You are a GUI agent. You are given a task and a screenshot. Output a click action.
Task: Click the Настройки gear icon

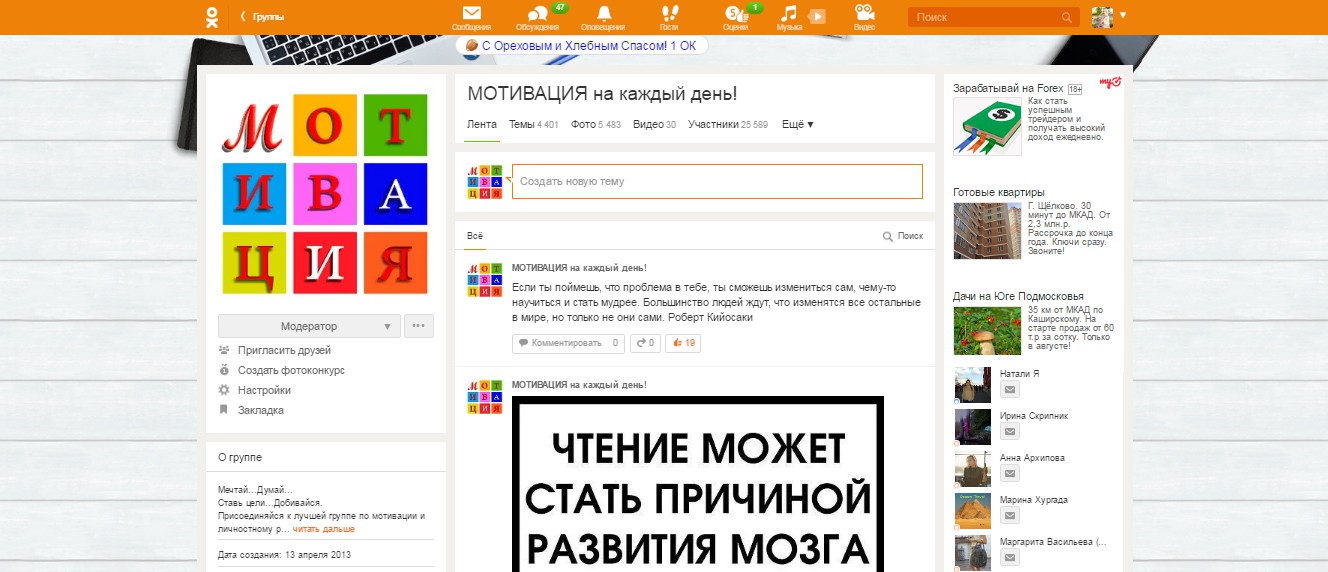(x=224, y=390)
